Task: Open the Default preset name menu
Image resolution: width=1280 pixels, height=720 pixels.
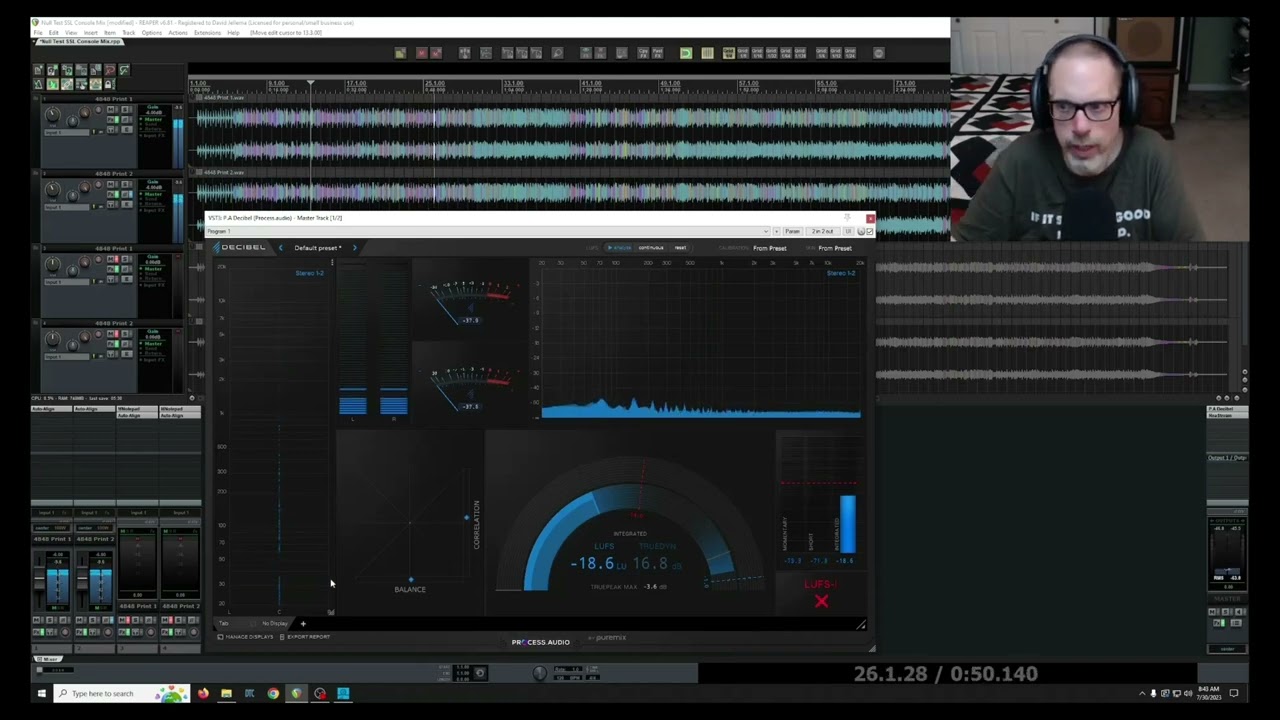Action: (x=317, y=248)
